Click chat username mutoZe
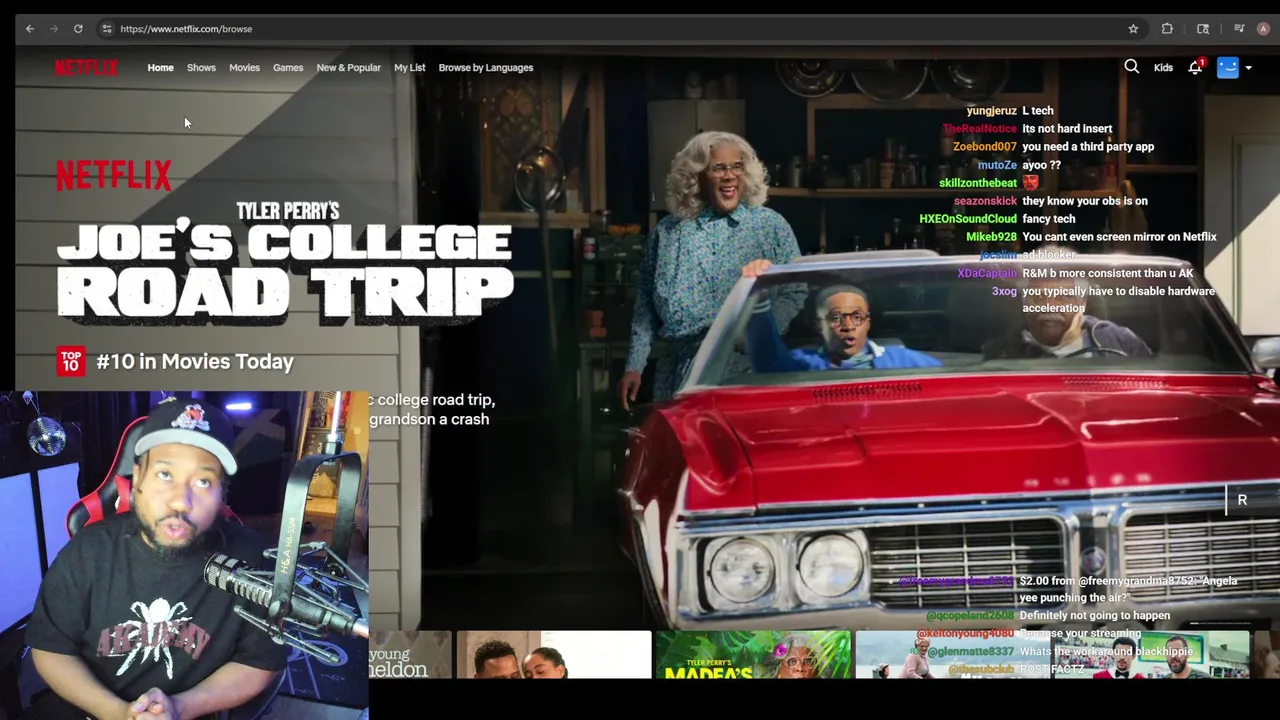This screenshot has height=720, width=1280. click(x=997, y=165)
